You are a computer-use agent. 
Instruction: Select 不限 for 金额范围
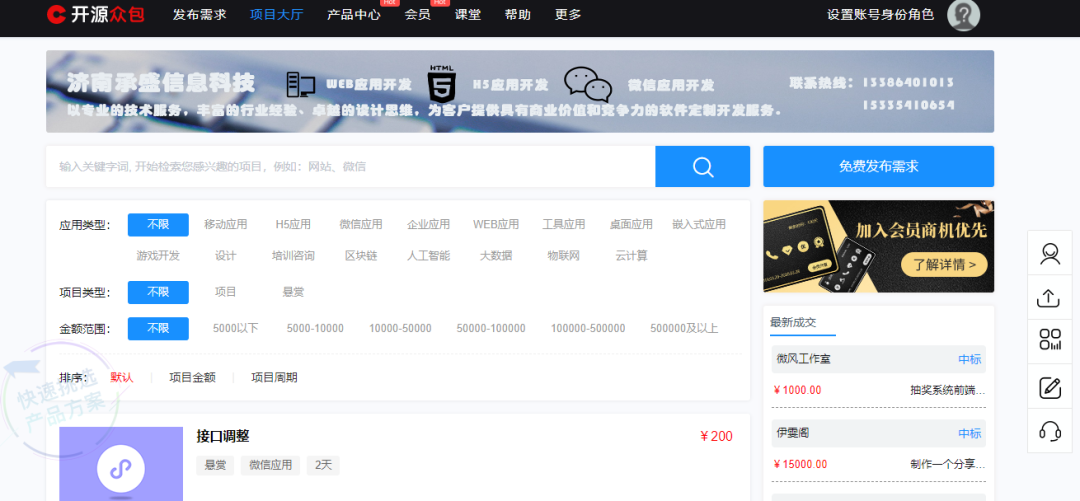(x=158, y=329)
